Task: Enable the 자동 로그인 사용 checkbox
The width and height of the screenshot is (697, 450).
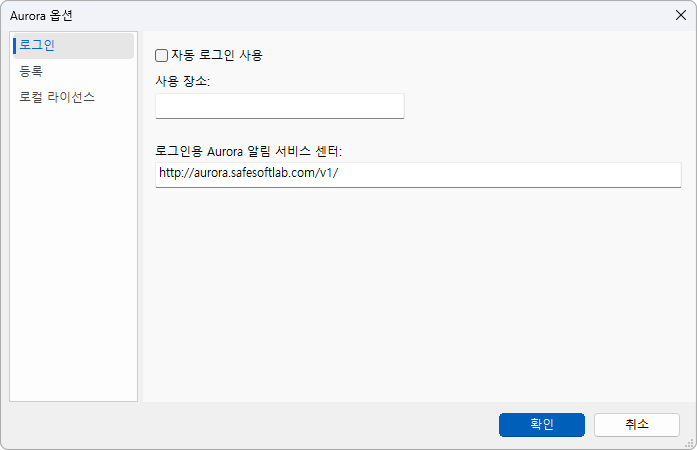Action: pyautogui.click(x=161, y=56)
